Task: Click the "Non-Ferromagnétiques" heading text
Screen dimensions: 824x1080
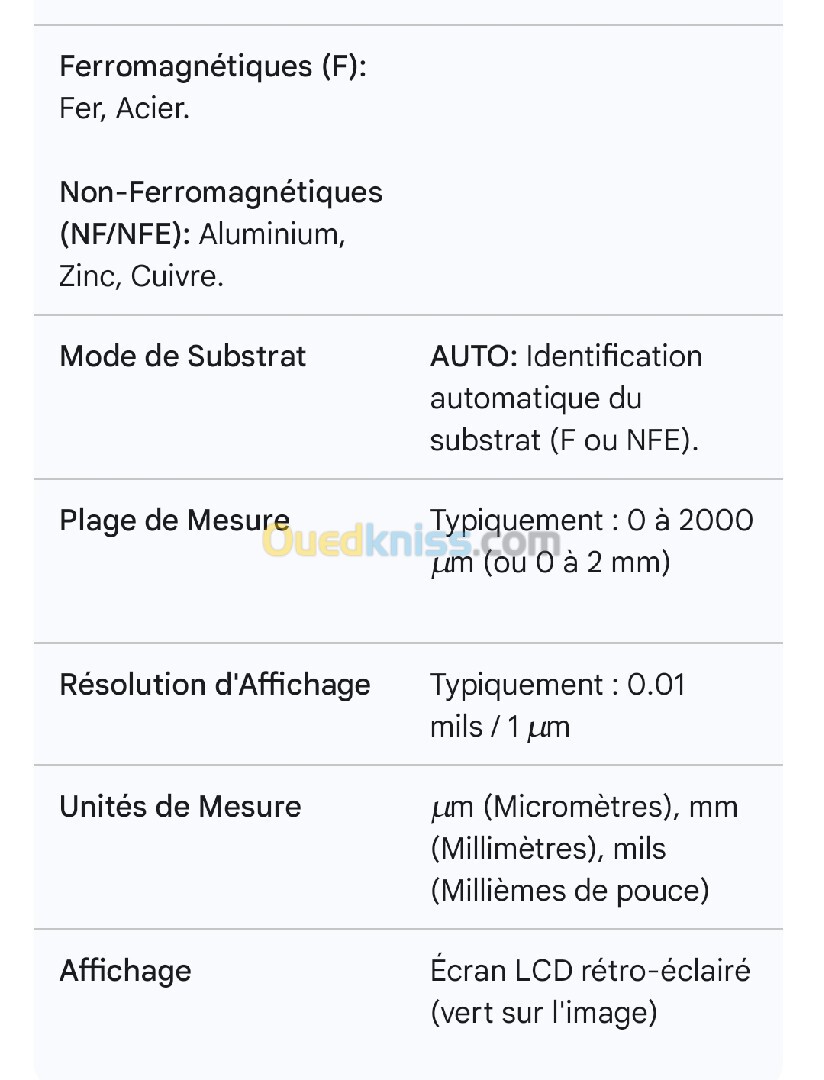Action: [221, 192]
